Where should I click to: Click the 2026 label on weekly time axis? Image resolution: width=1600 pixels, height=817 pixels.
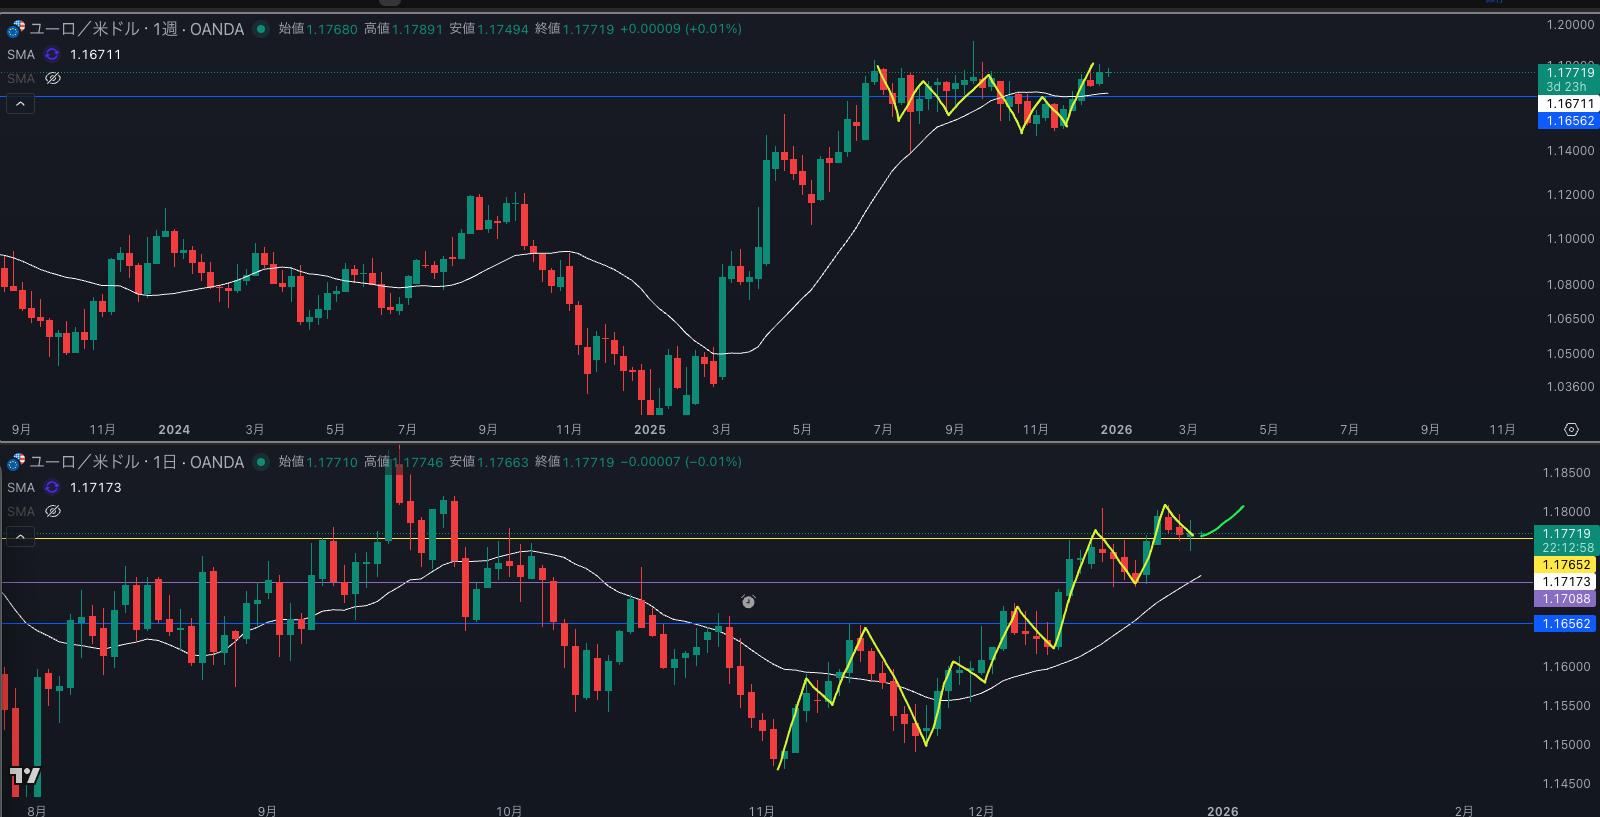point(1116,430)
